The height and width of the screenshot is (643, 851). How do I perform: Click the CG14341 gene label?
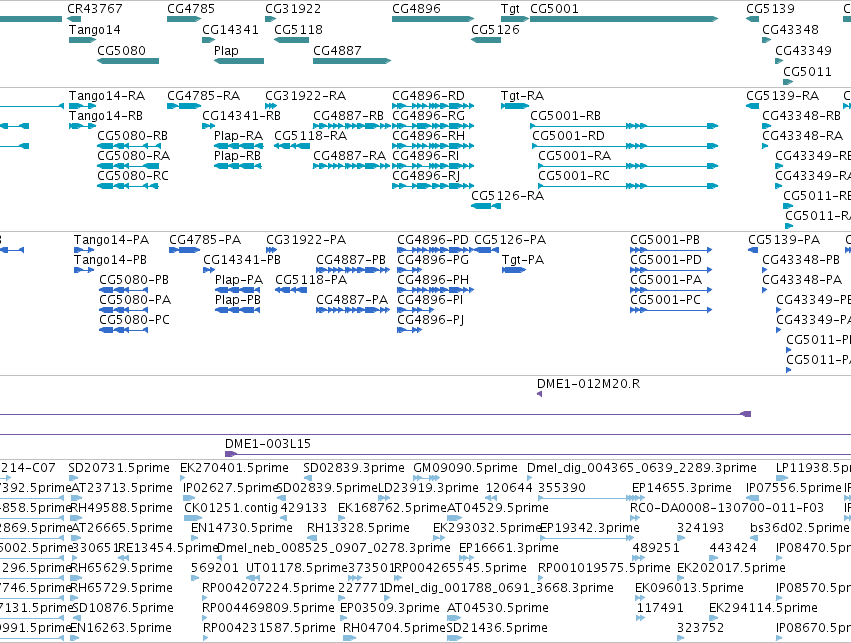[x=230, y=30]
